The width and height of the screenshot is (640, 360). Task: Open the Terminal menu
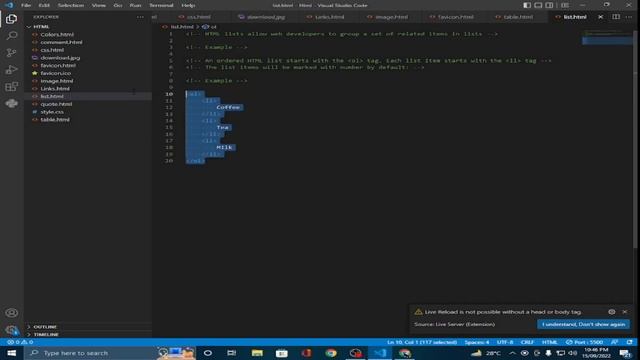coord(161,5)
